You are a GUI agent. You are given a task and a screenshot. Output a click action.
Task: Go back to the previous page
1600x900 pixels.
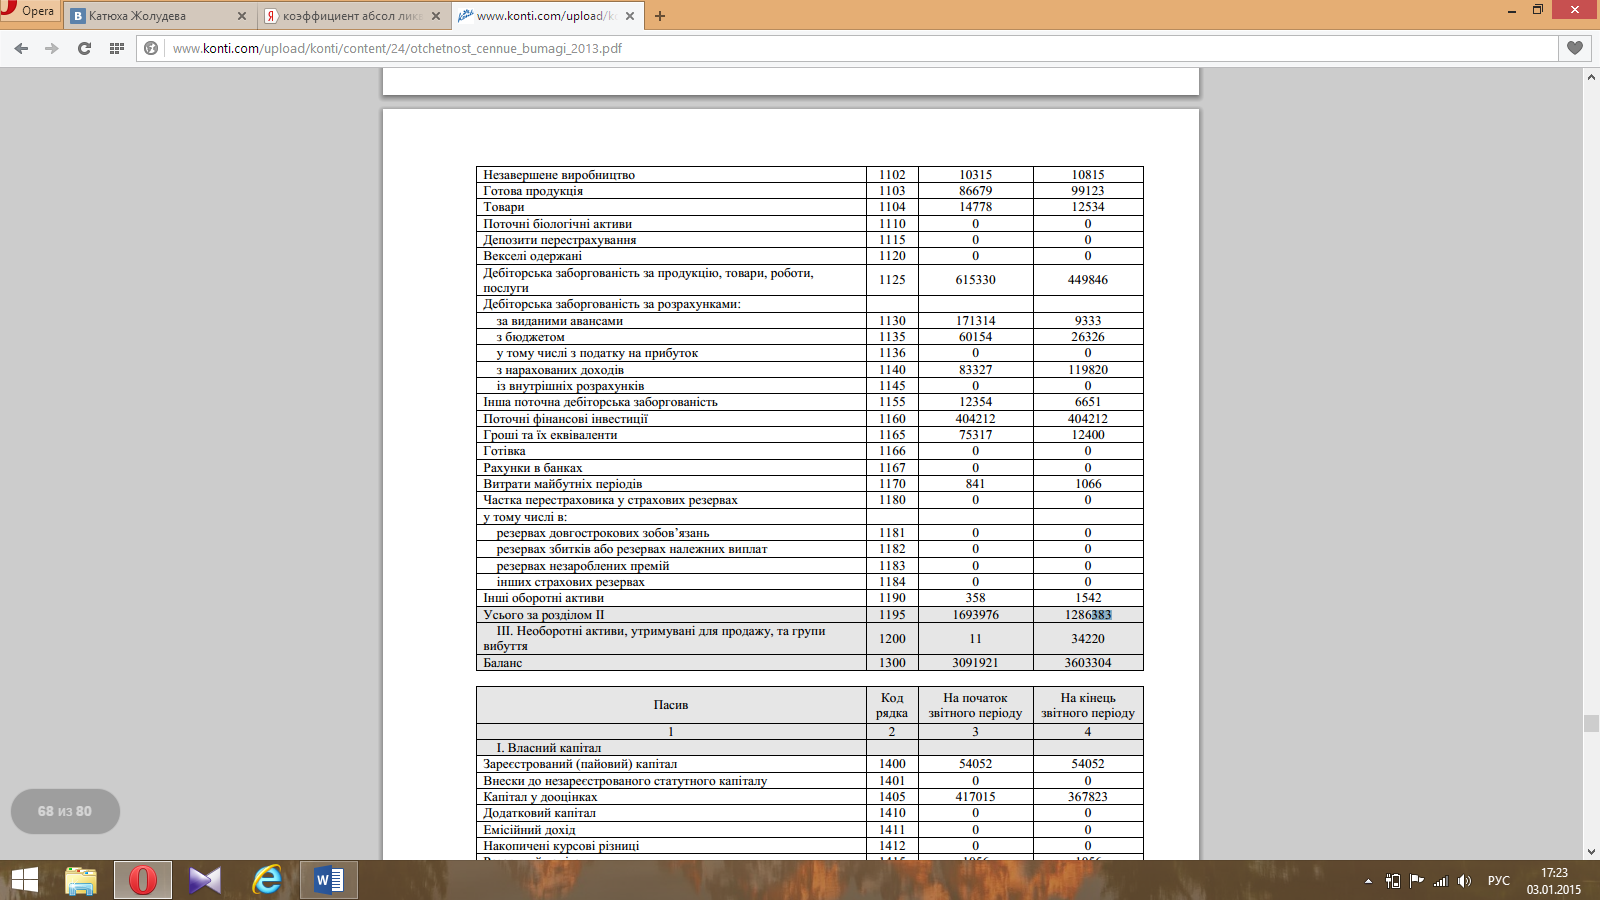21,48
